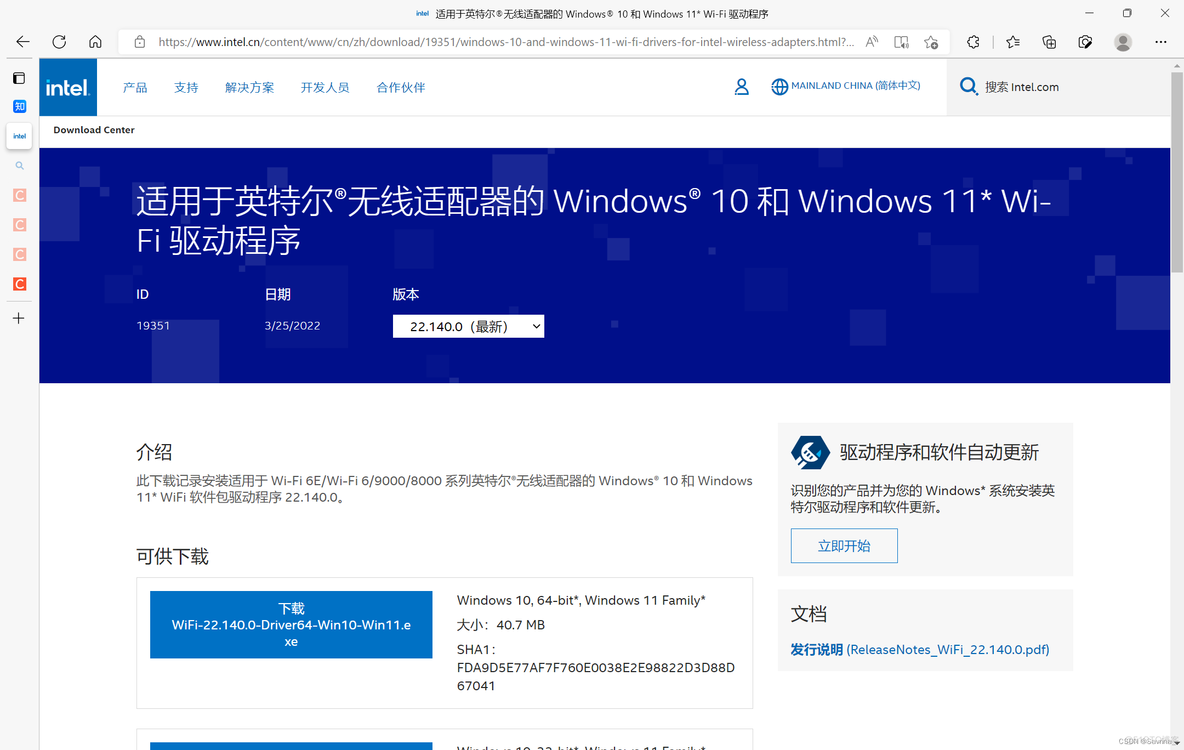
Task: Switch to the search magnifier vertical tab
Action: [20, 165]
